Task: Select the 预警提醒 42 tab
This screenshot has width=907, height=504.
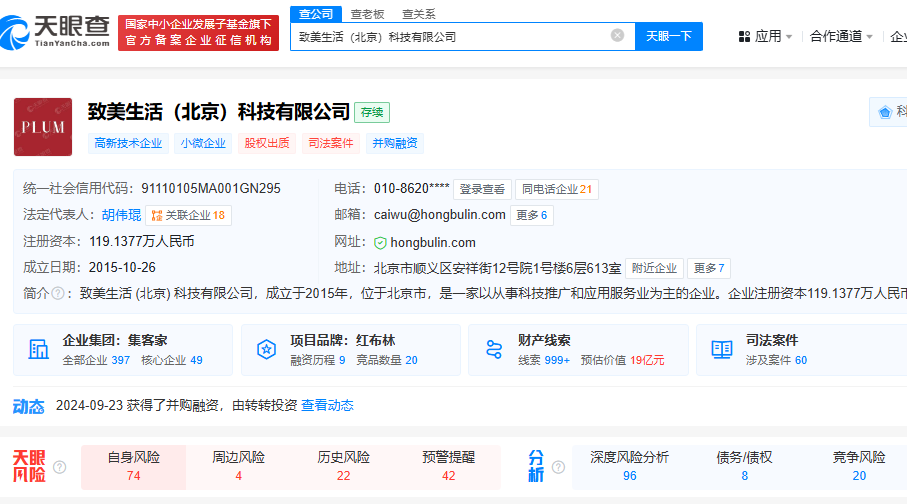Action: (x=448, y=467)
